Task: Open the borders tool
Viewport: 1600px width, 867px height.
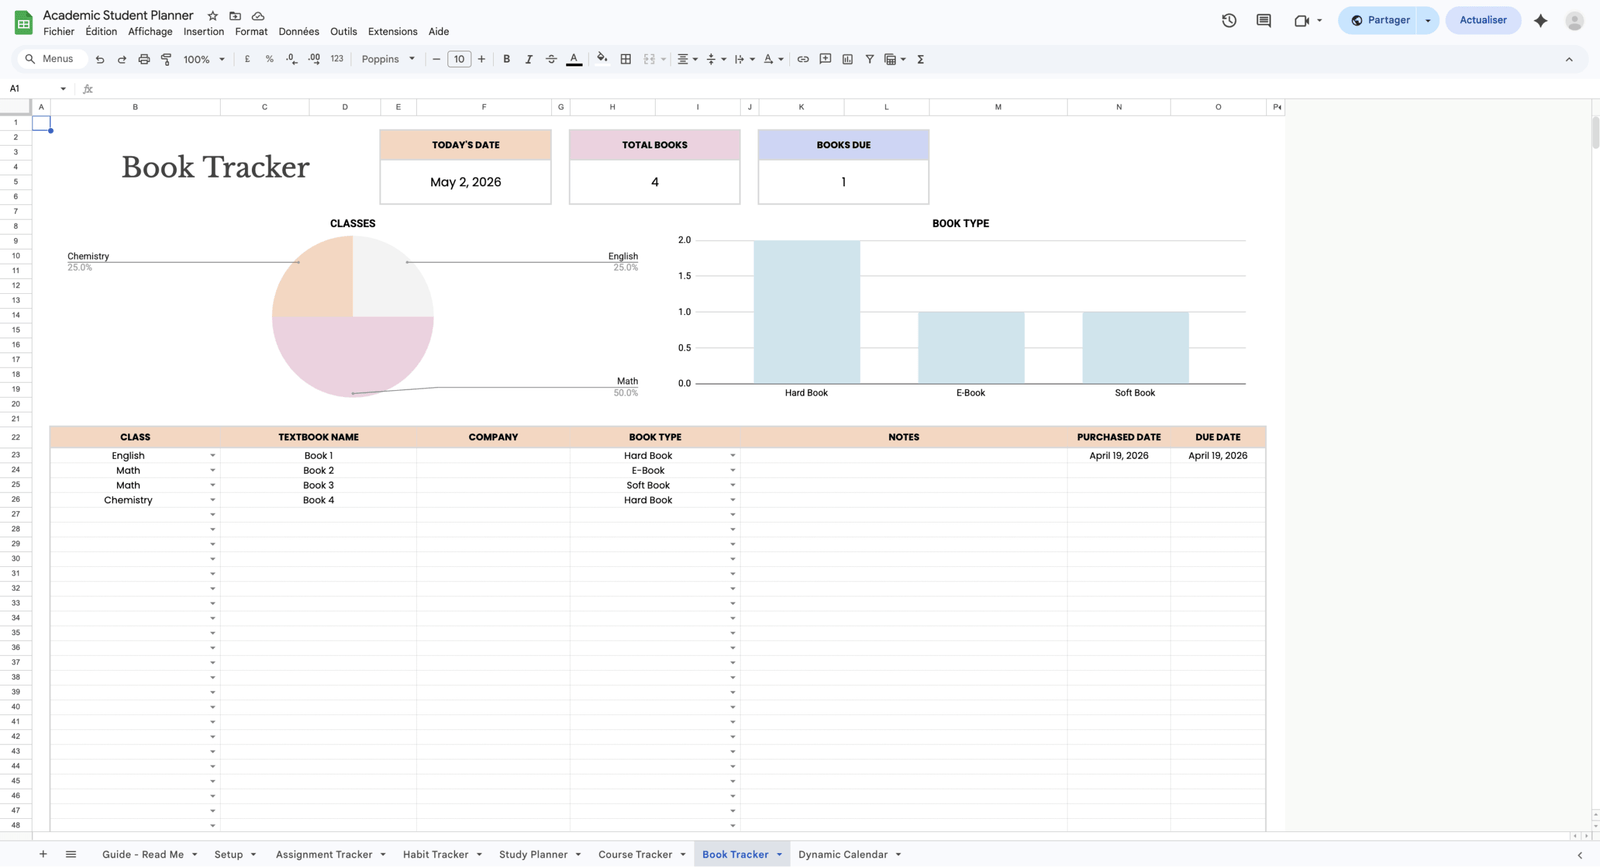Action: tap(626, 60)
